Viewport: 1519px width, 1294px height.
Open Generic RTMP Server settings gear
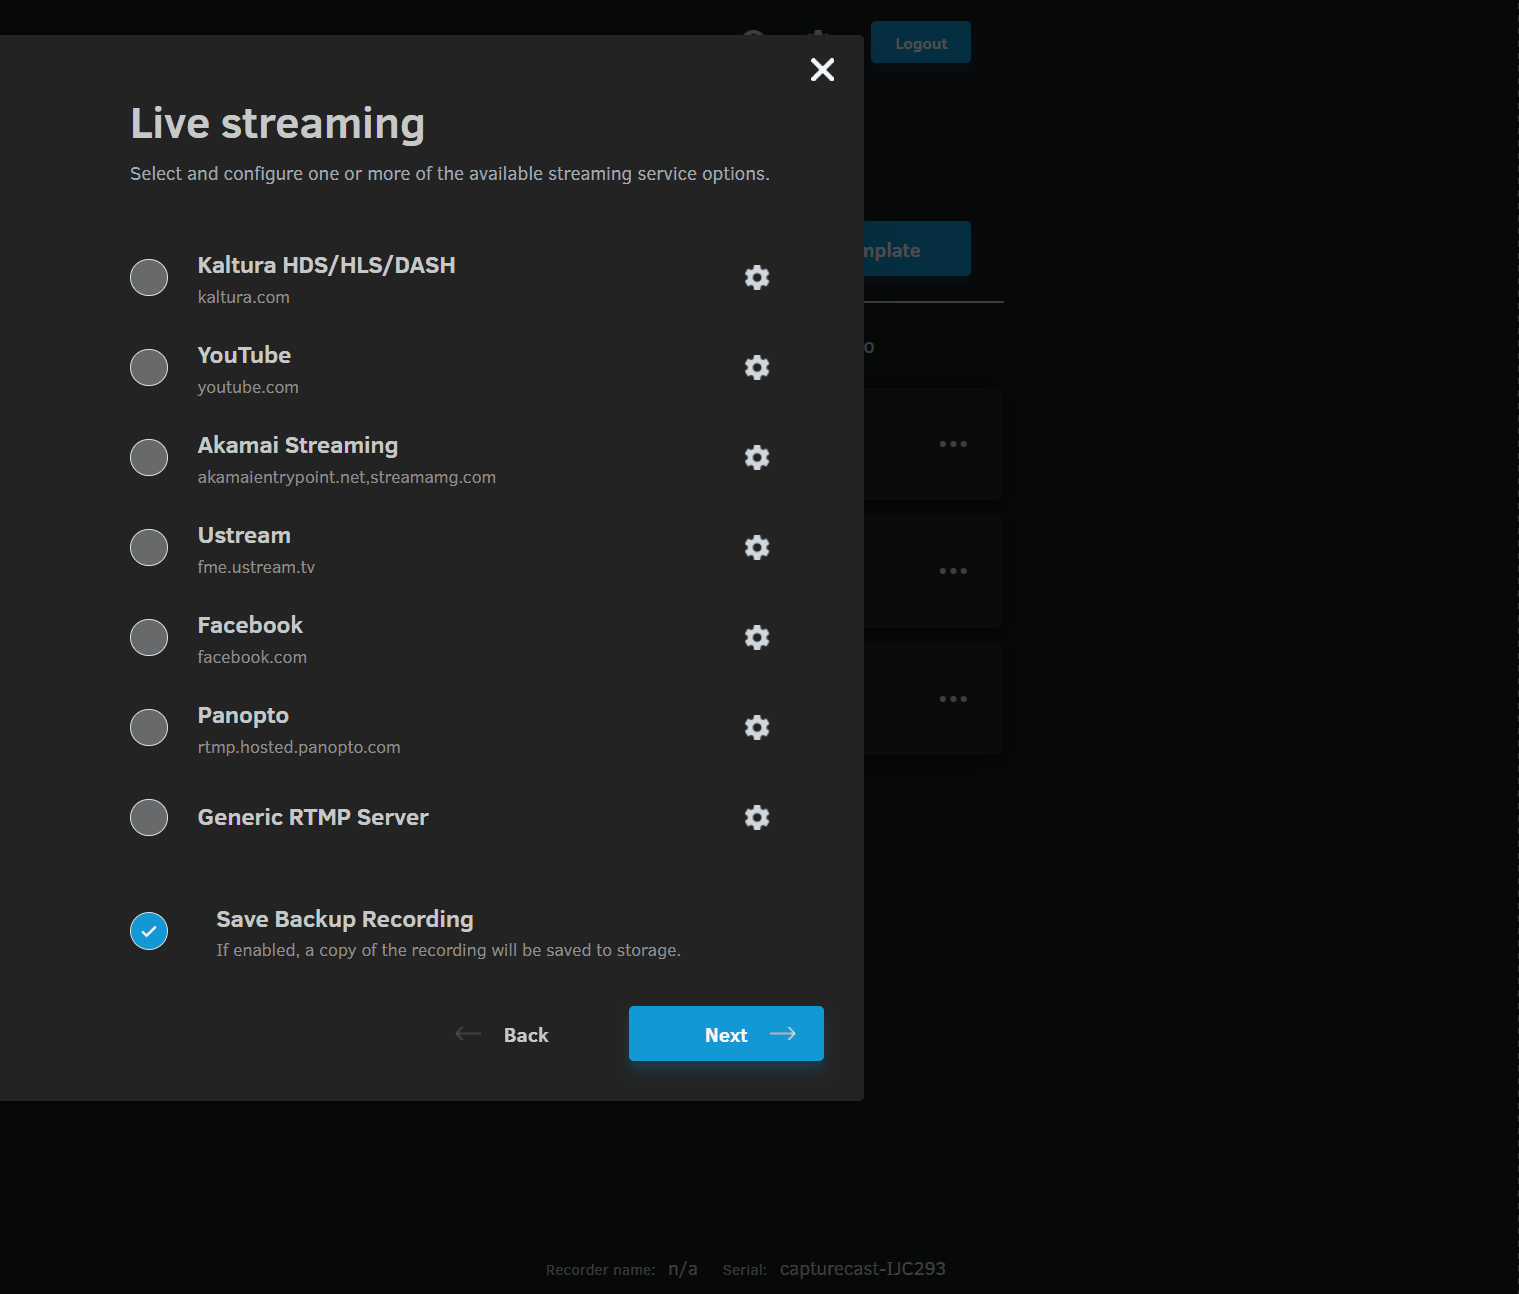[756, 817]
